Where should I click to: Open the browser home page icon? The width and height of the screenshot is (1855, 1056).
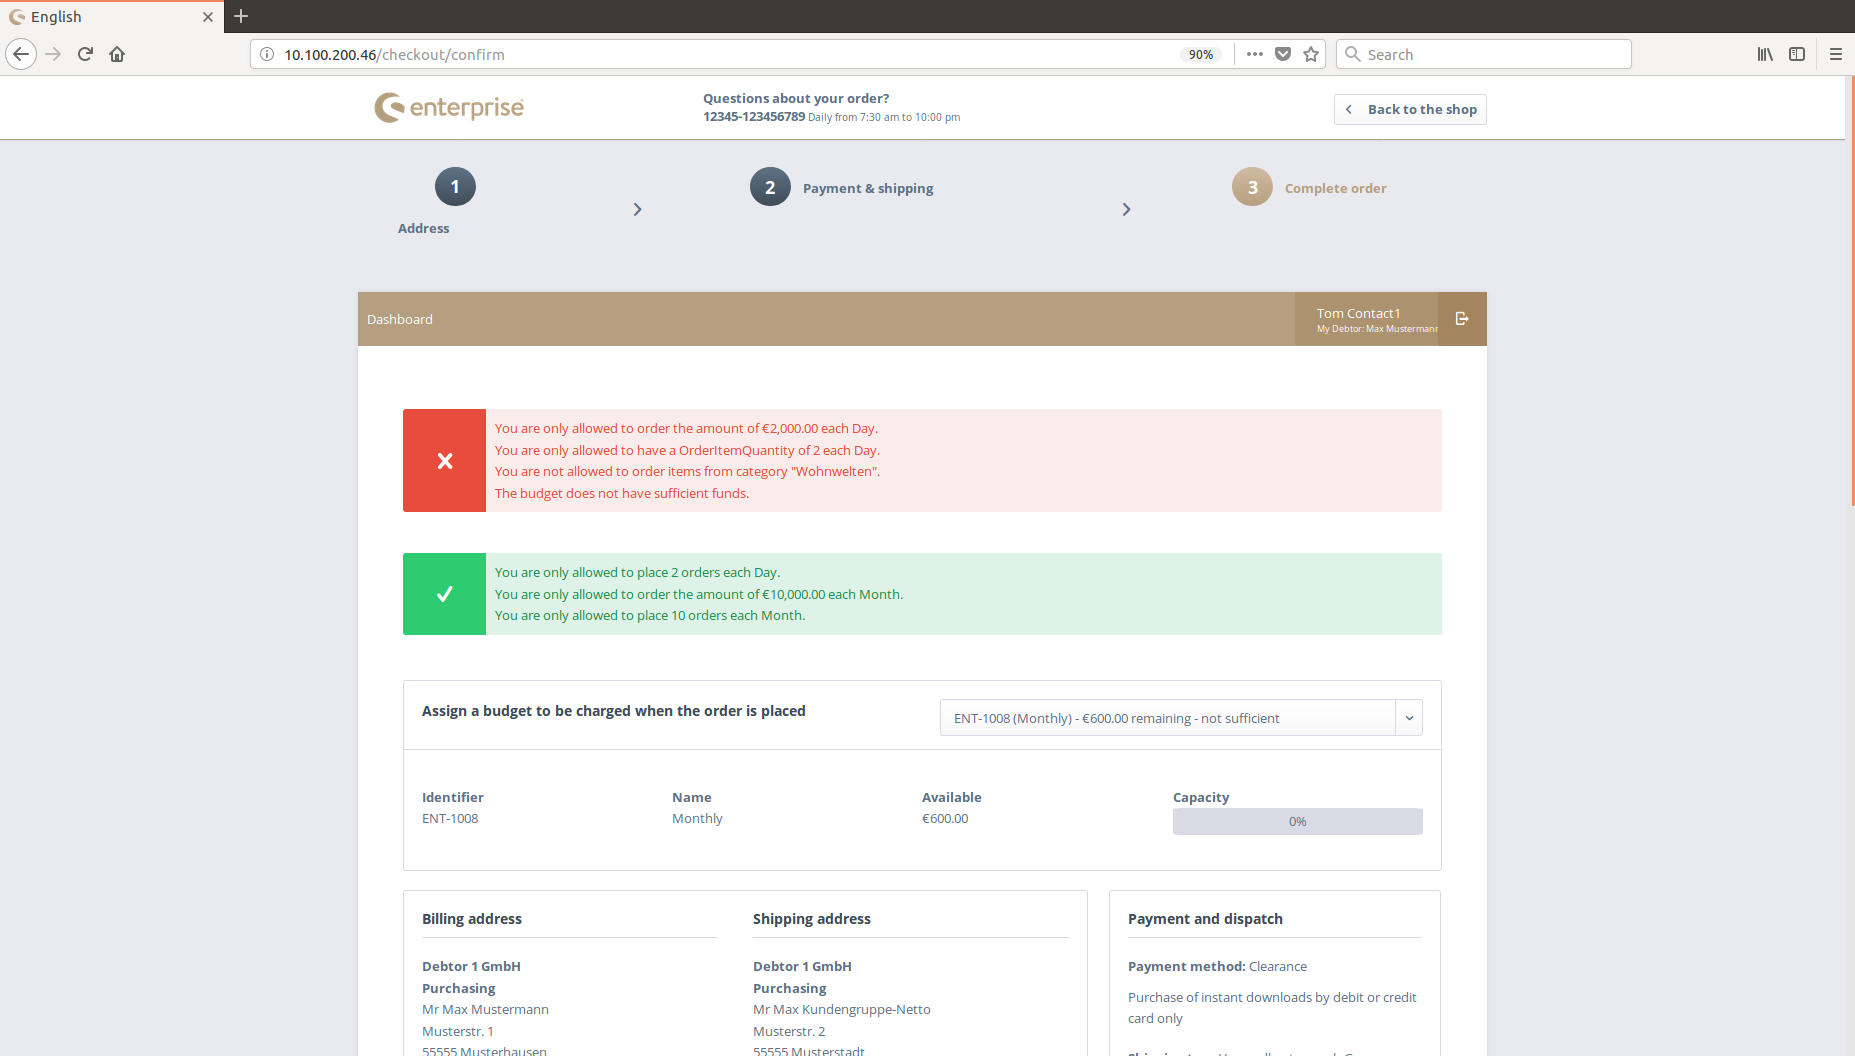pos(117,54)
